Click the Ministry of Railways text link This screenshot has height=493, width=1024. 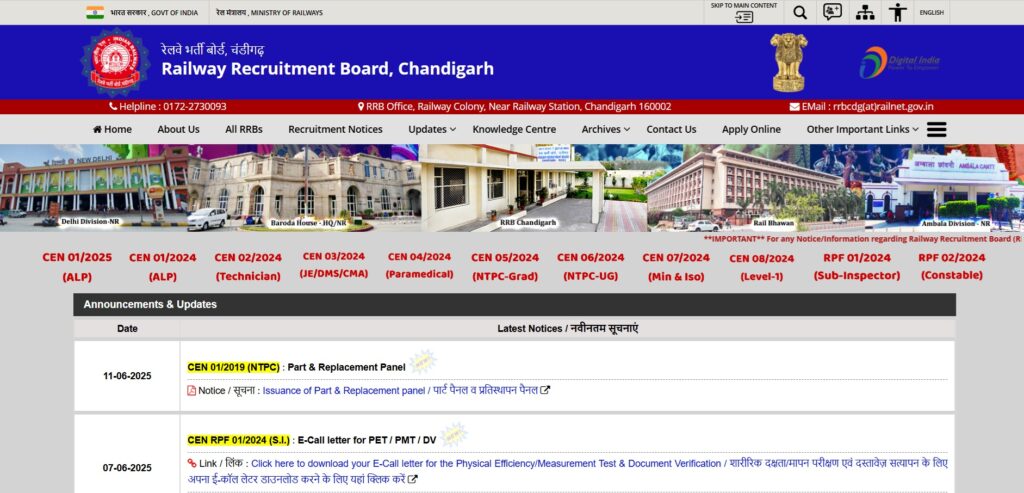point(270,12)
